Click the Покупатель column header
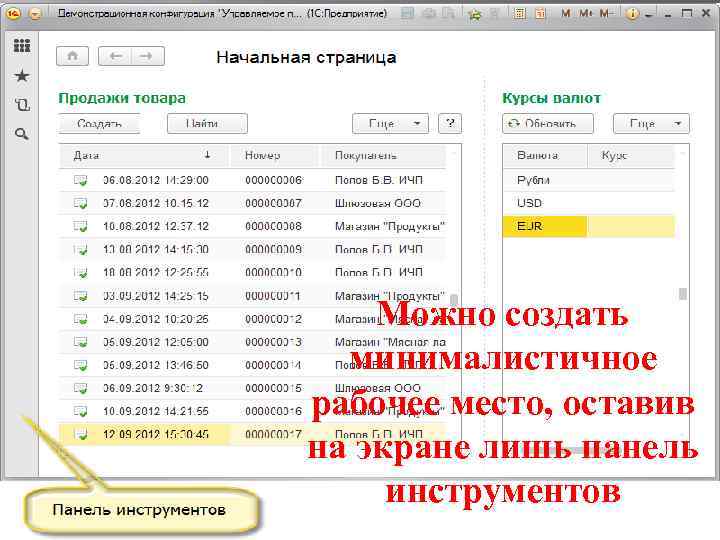Viewport: 720px width, 540px height. coord(383,155)
